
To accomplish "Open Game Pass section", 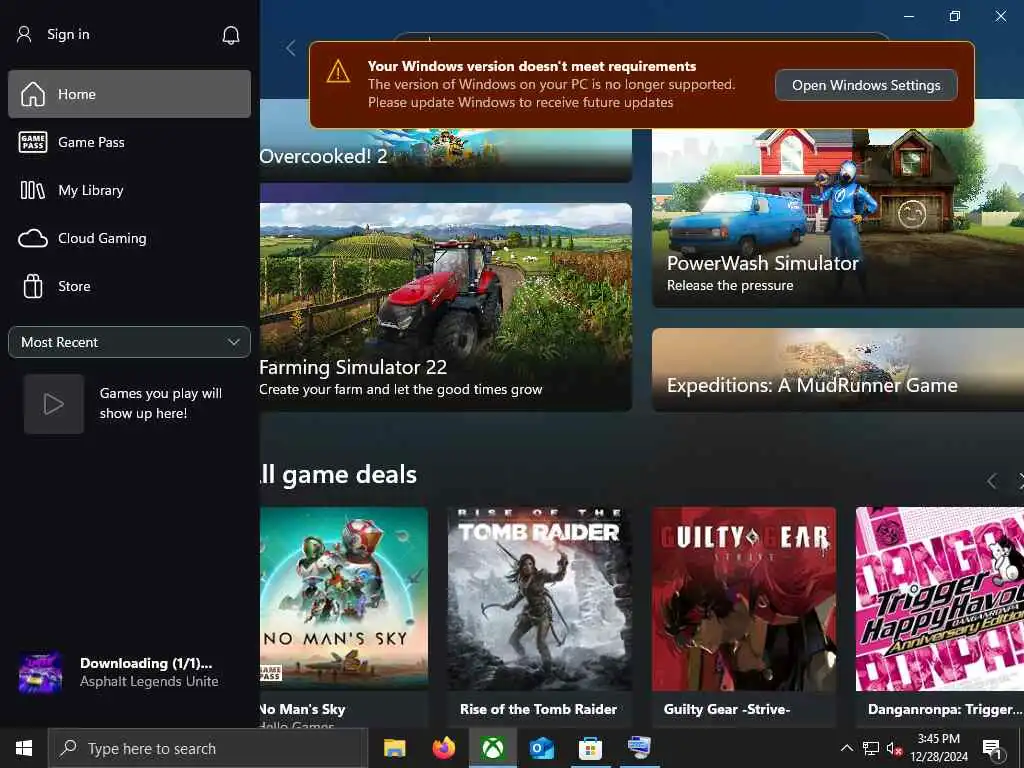I will point(129,142).
